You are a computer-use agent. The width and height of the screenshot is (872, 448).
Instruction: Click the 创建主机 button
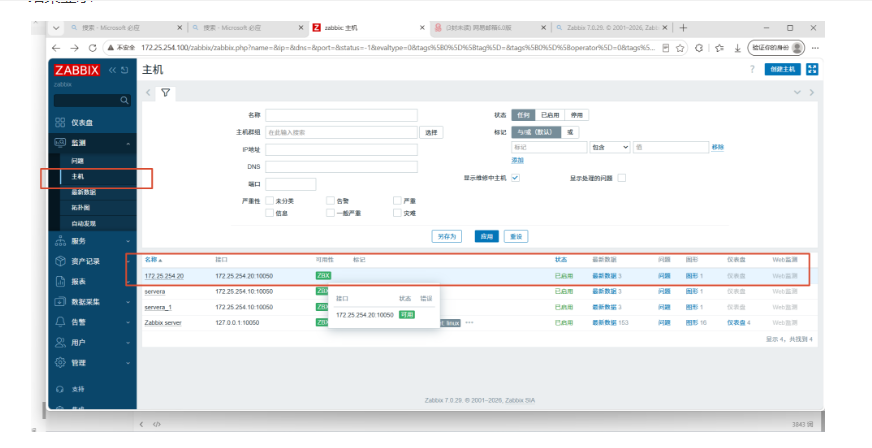click(782, 69)
